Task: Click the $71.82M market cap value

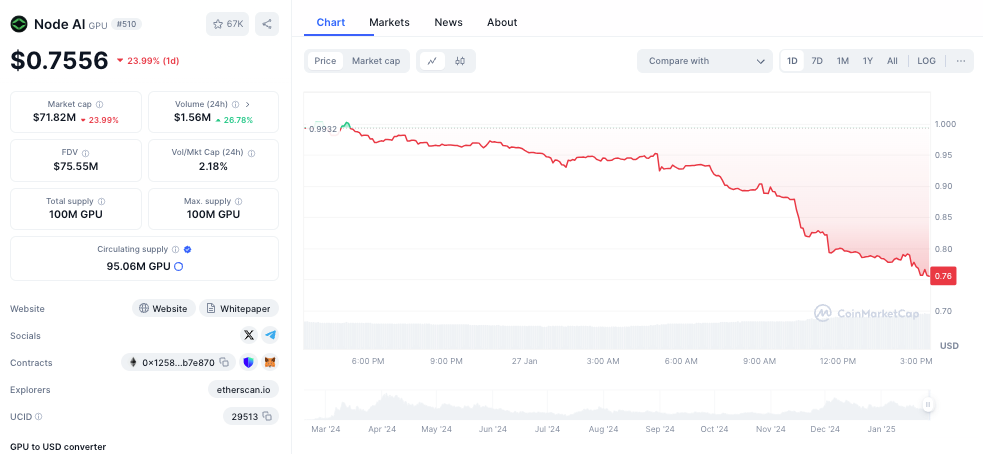Action: (54, 118)
